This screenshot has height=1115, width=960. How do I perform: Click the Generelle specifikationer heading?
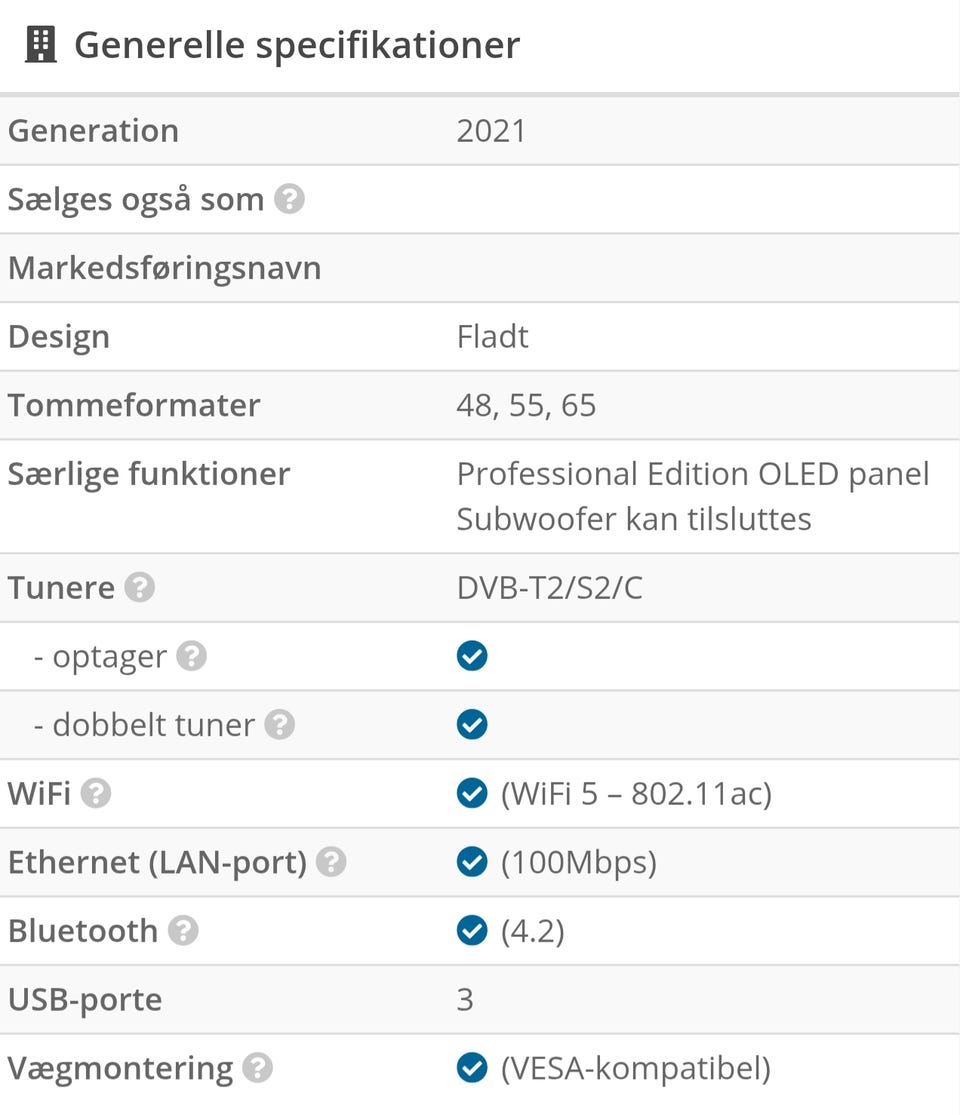pyautogui.click(x=297, y=46)
